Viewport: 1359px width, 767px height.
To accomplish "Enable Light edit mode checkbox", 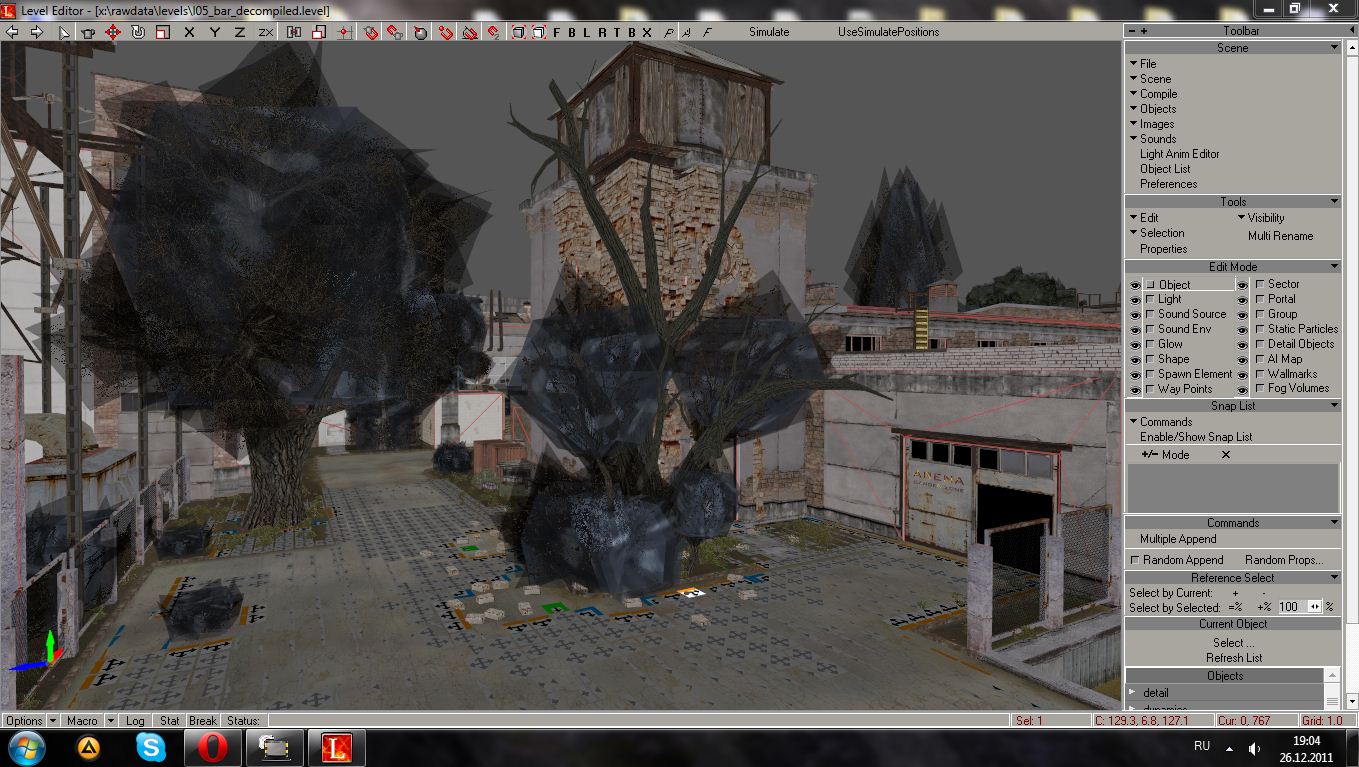I will pyautogui.click(x=1150, y=299).
